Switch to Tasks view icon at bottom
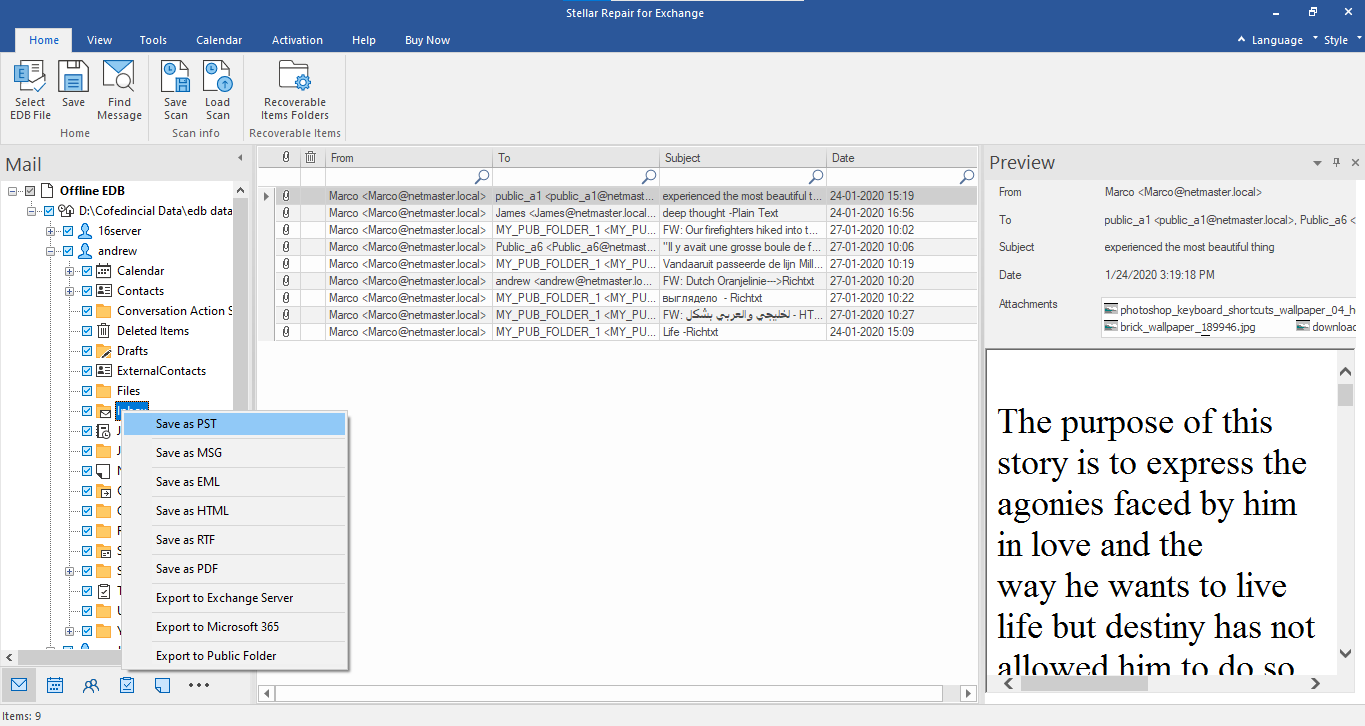This screenshot has width=1365, height=726. click(127, 685)
